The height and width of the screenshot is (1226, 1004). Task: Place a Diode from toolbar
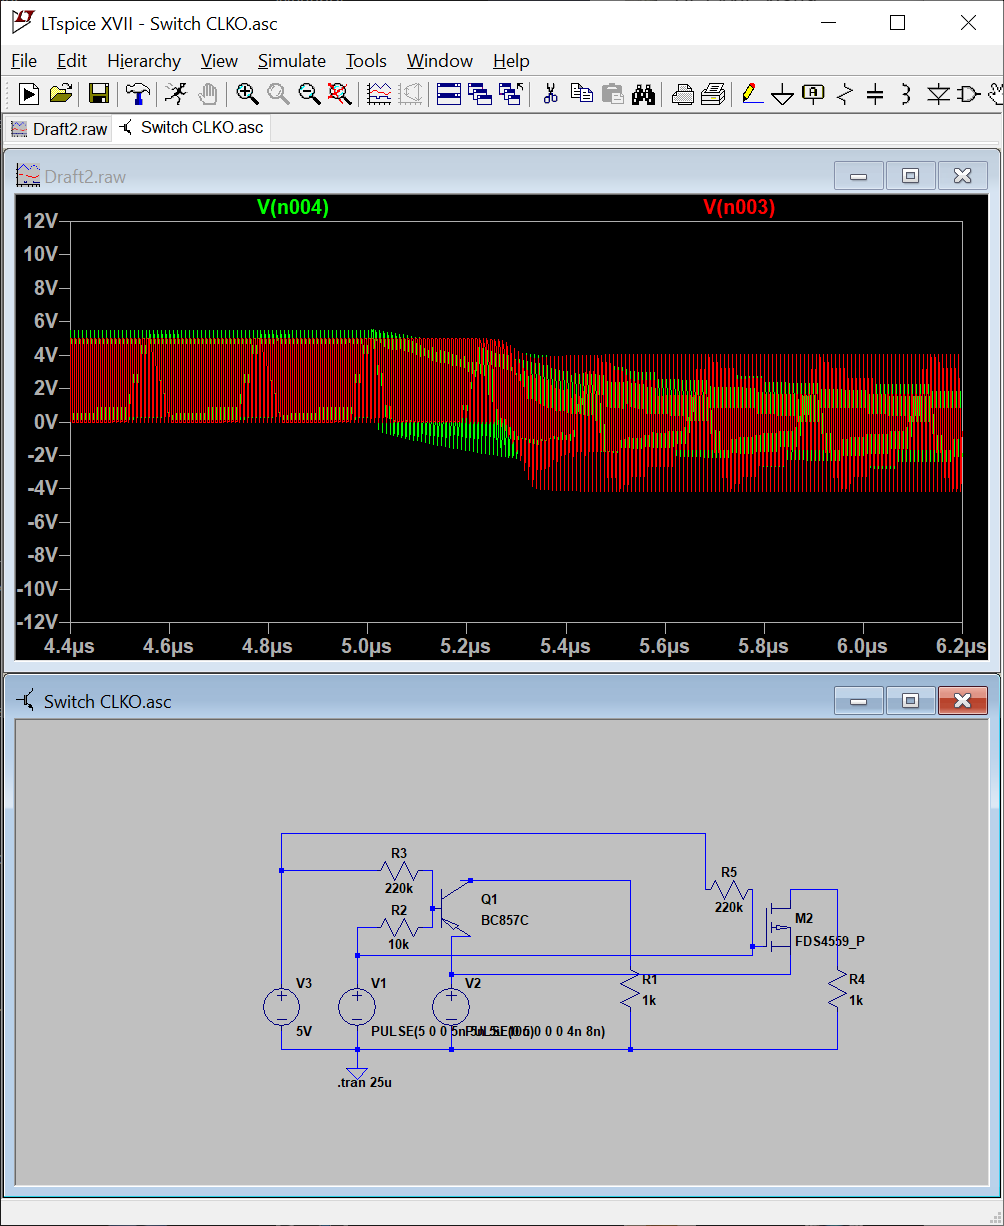937,94
